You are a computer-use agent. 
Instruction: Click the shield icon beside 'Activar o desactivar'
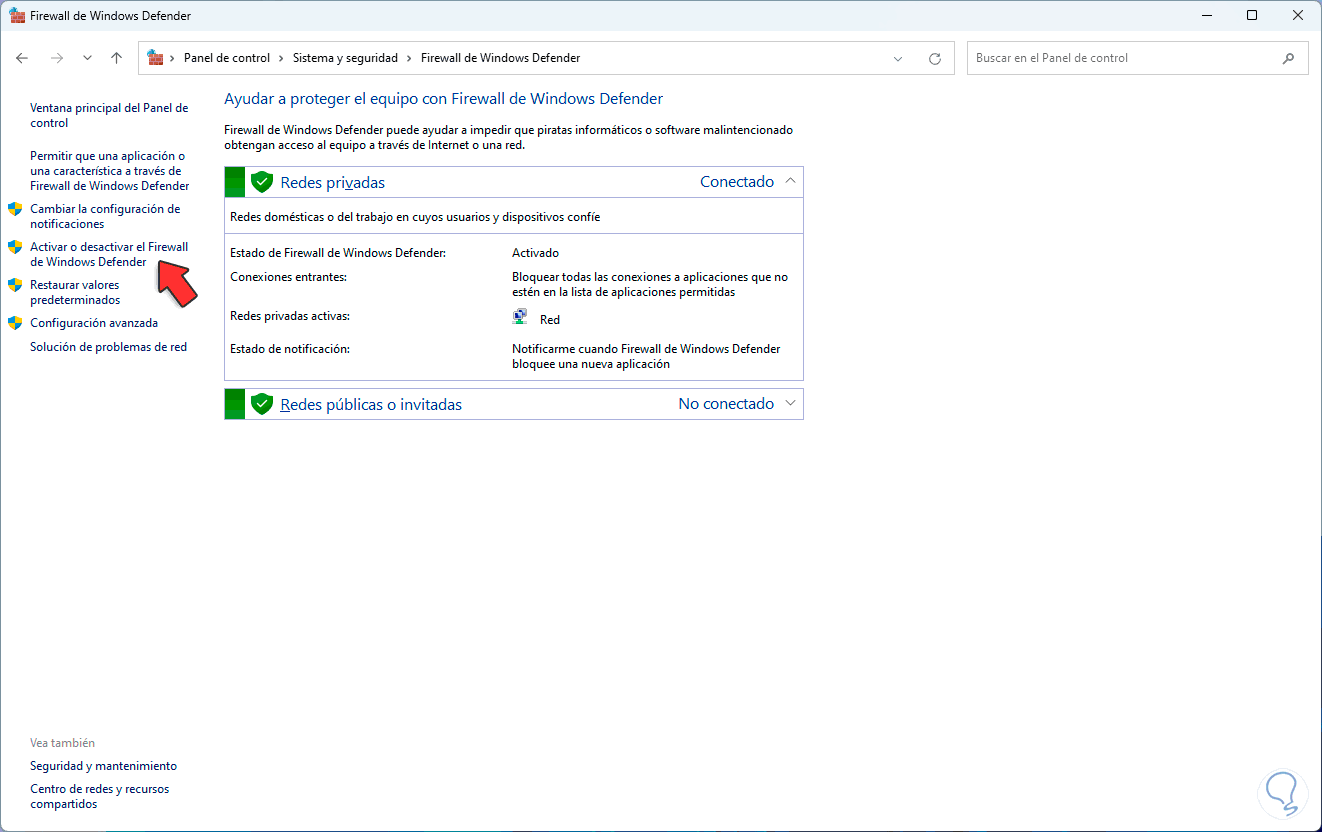15,247
